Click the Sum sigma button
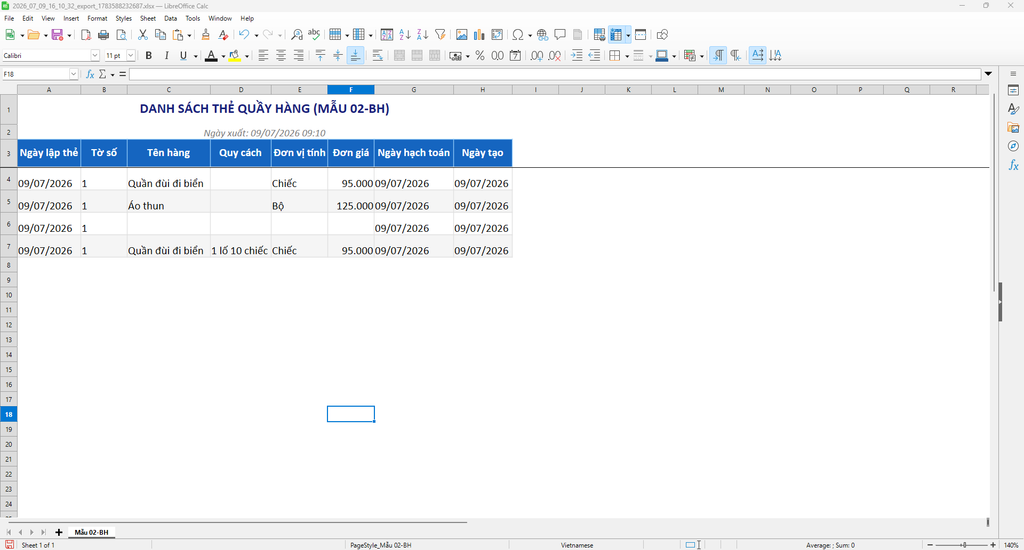 [x=103, y=74]
